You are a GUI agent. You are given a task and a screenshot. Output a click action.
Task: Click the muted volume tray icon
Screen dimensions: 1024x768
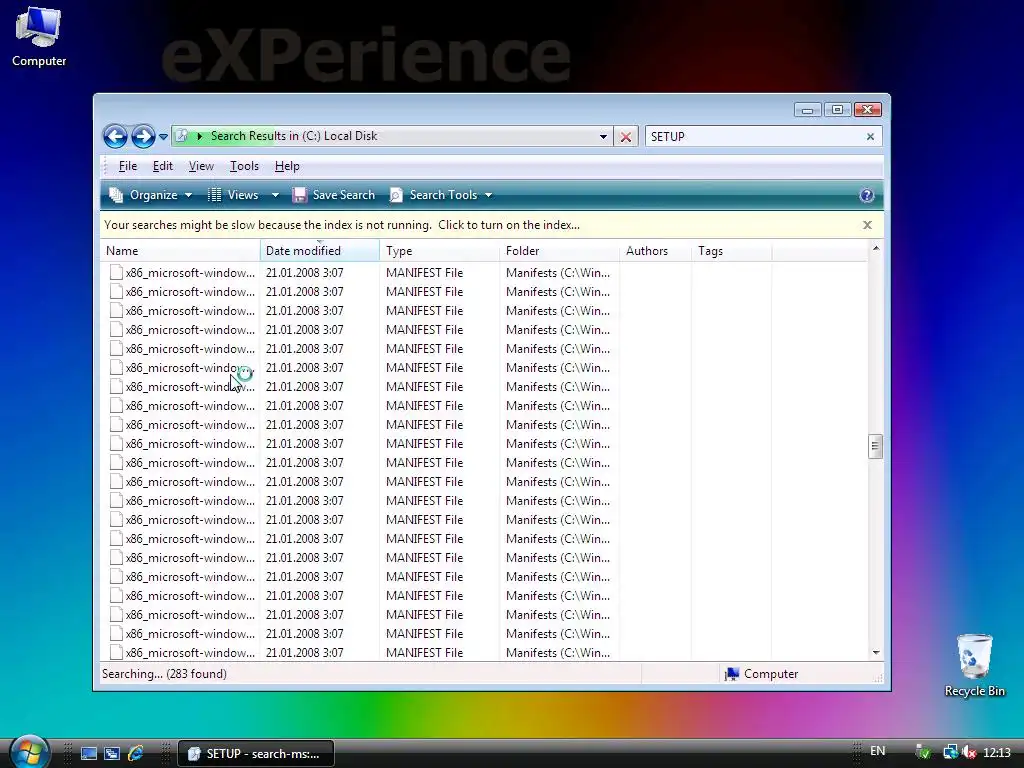click(970, 753)
